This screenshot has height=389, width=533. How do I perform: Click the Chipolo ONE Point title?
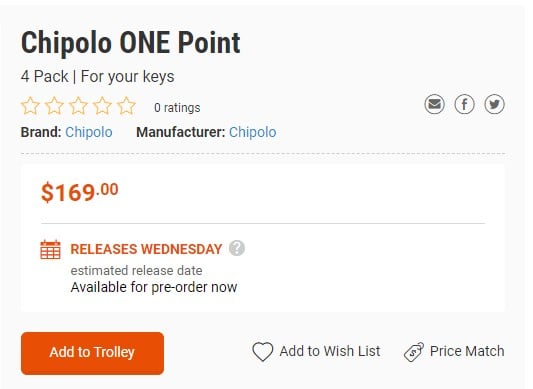131,43
